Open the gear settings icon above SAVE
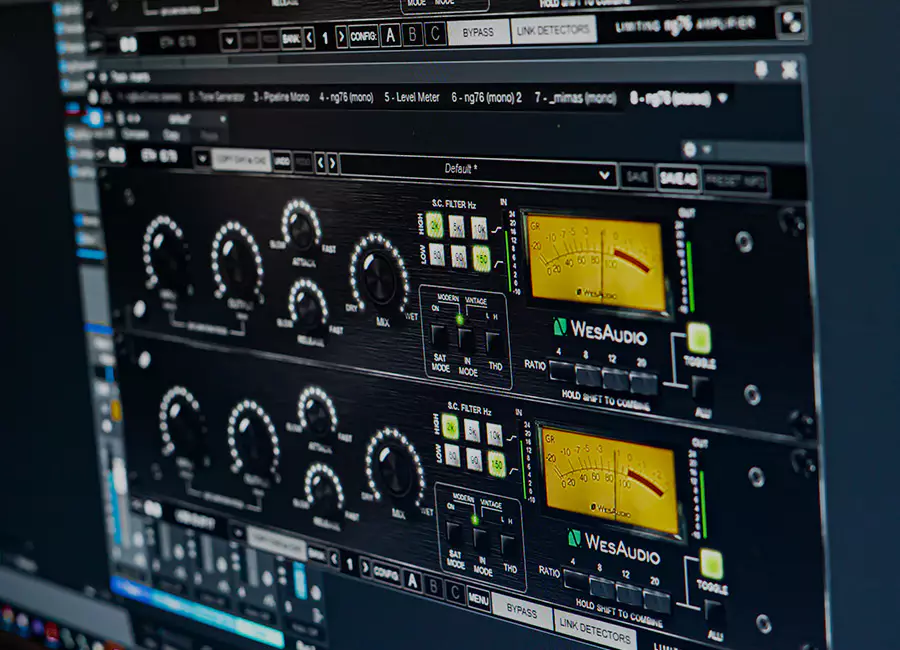The image size is (900, 650). (689, 150)
